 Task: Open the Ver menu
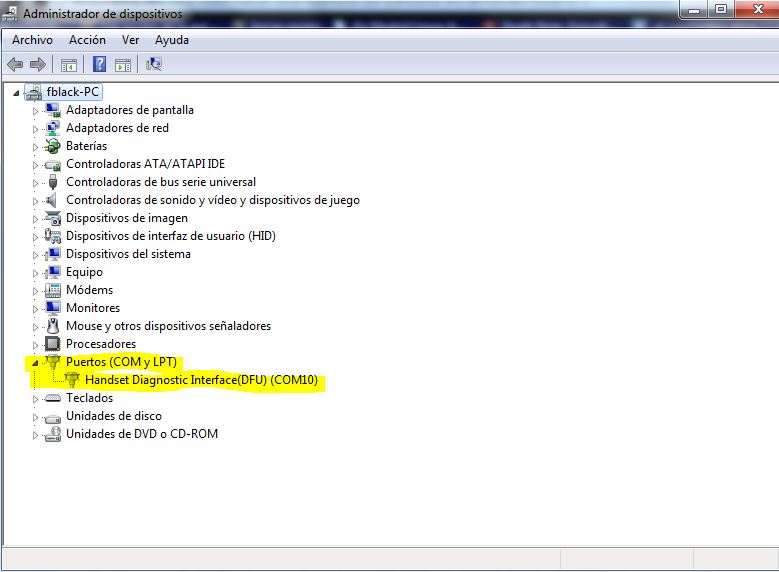(x=130, y=40)
